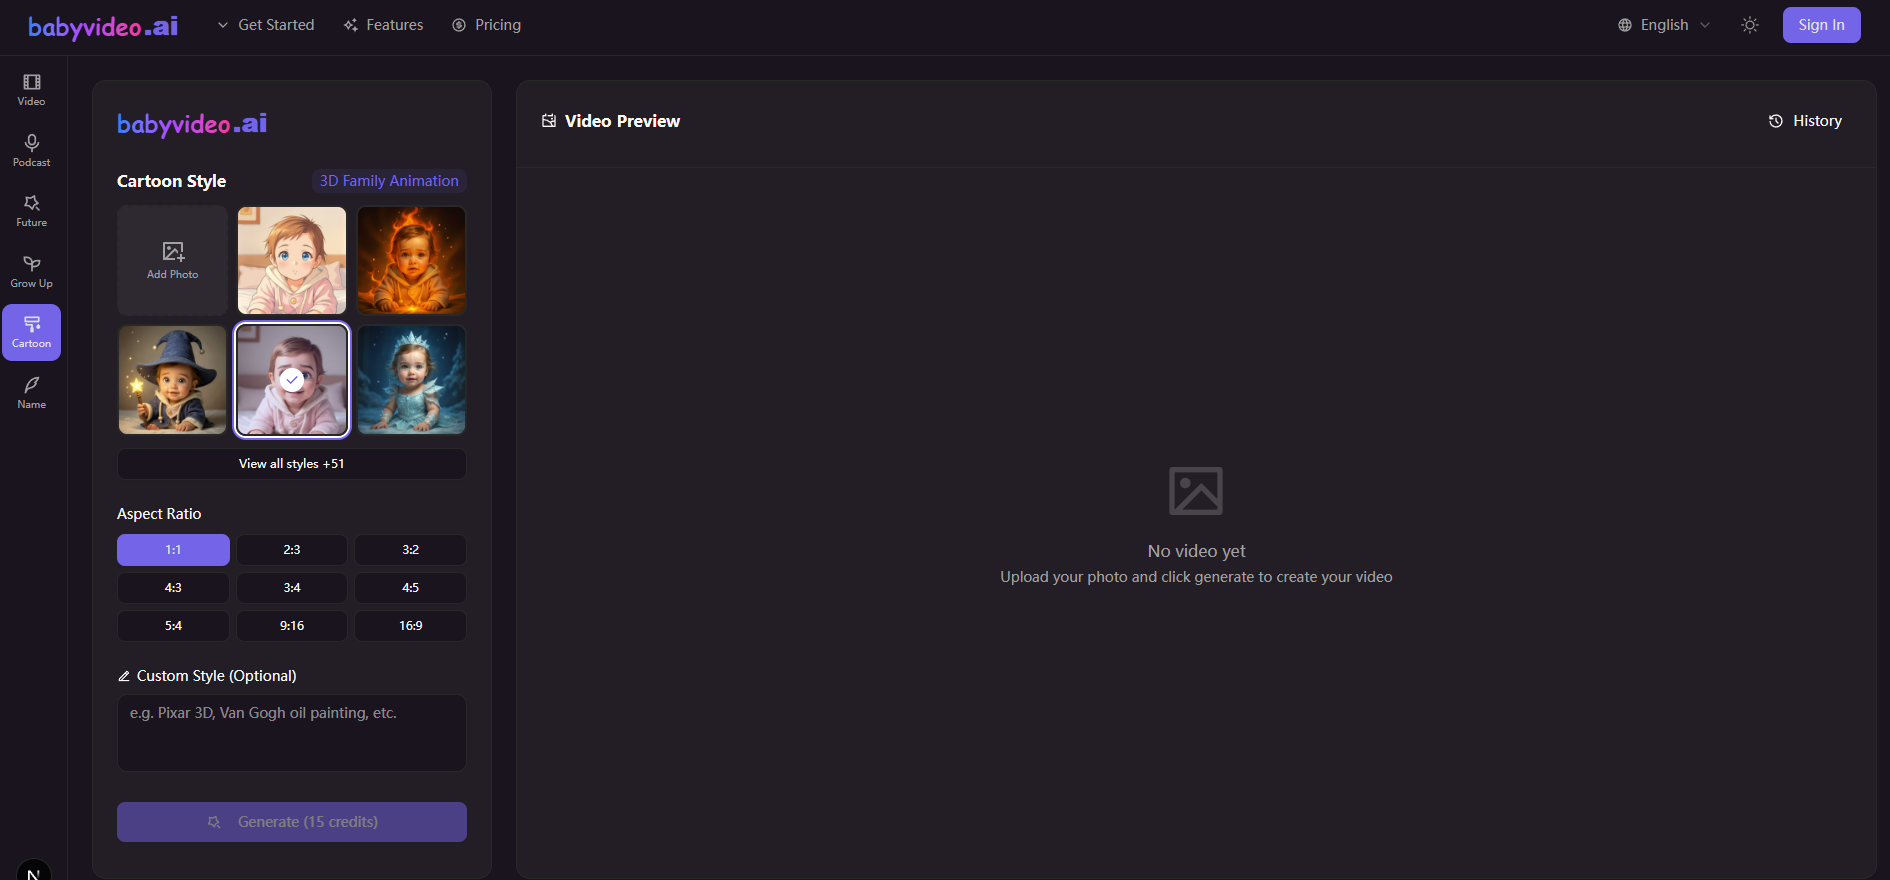Screen dimensions: 1890x880
Task: Click the image placeholder icon in preview
Action: pos(1196,491)
